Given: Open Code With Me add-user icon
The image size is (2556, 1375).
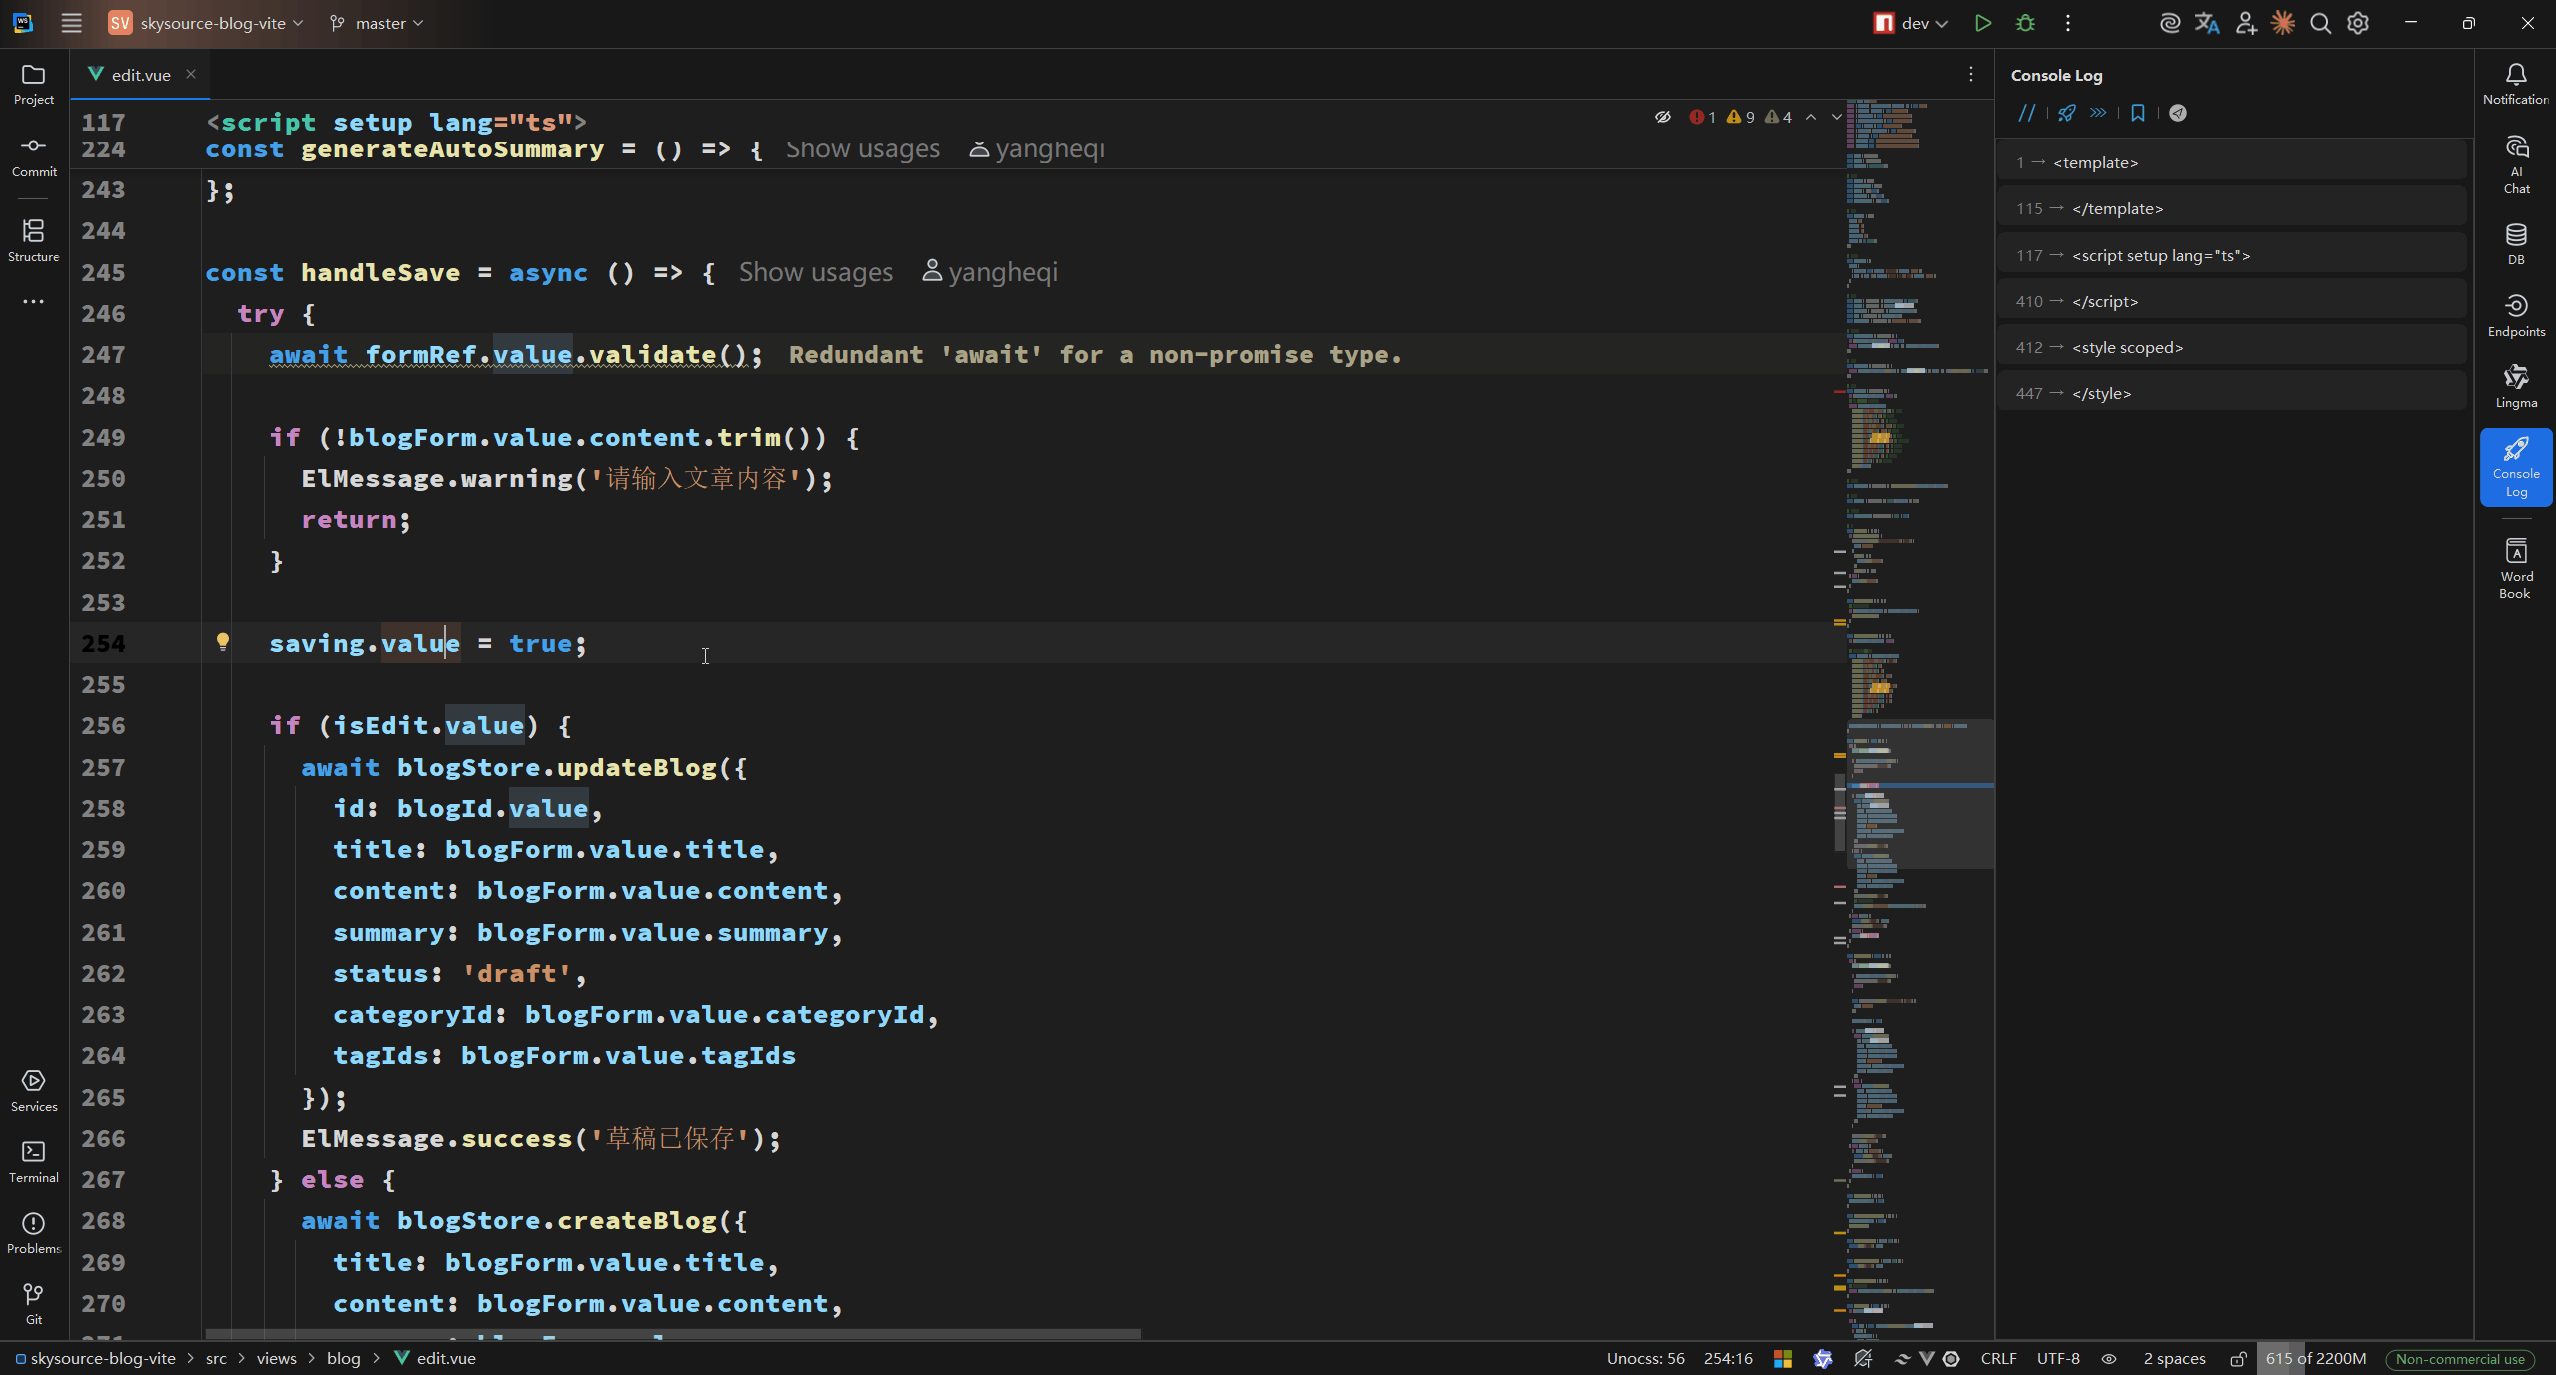Looking at the screenshot, I should click(x=2246, y=23).
